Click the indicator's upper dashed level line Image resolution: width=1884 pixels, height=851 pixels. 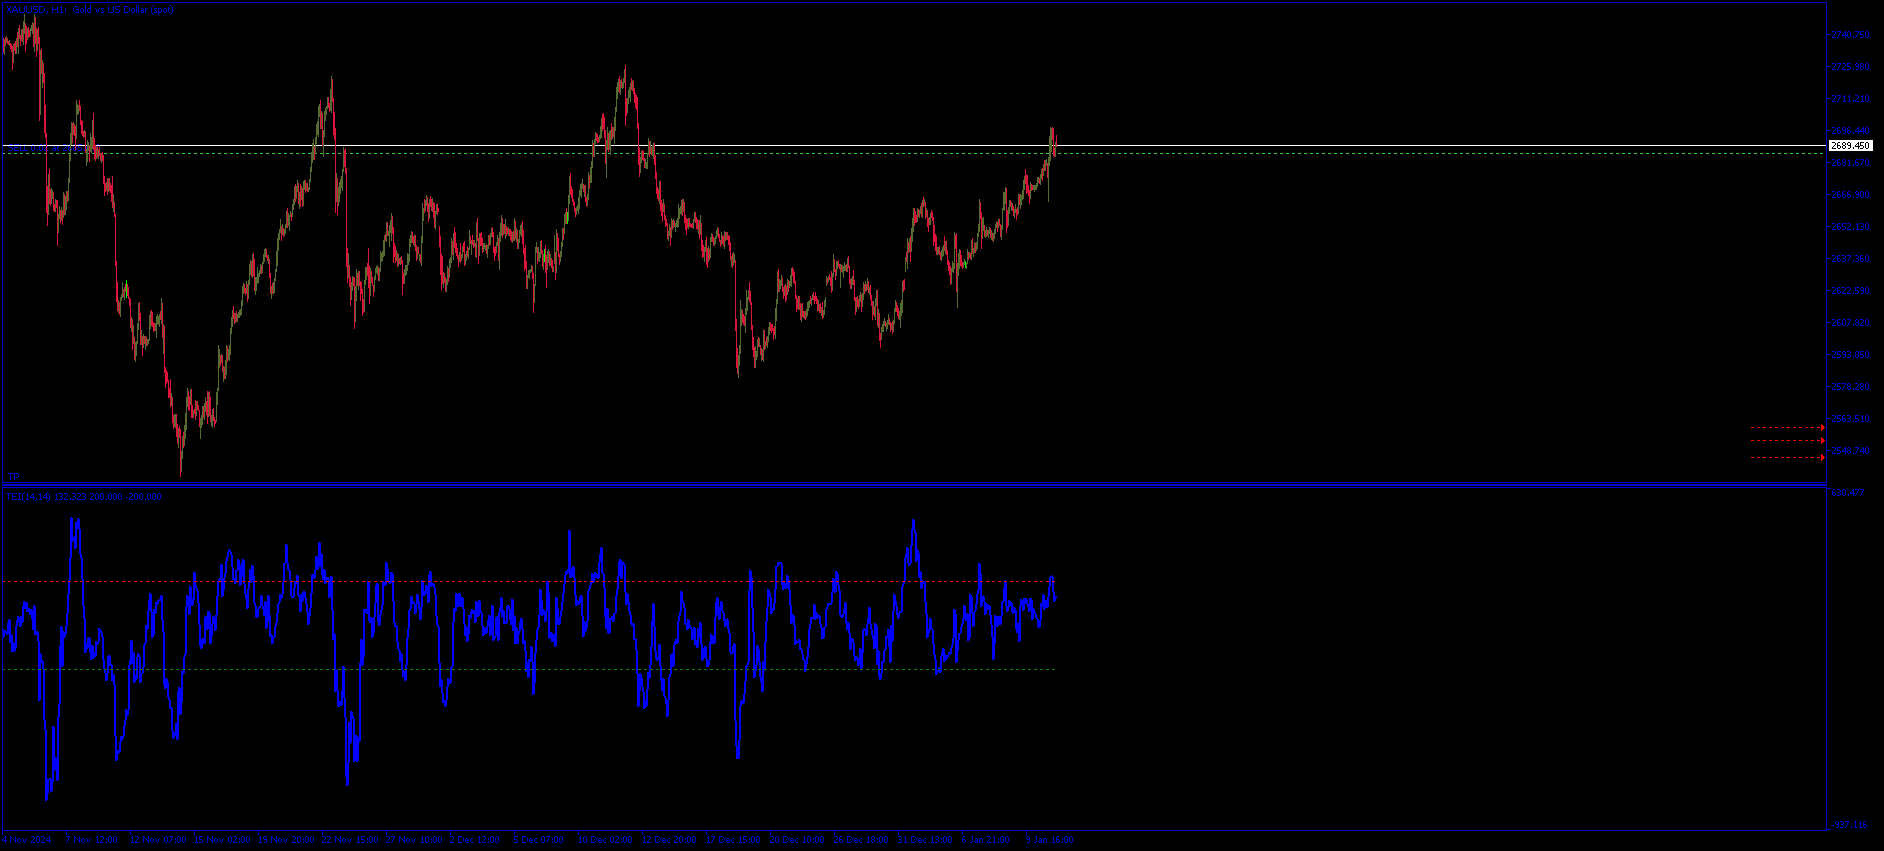(x=500, y=582)
